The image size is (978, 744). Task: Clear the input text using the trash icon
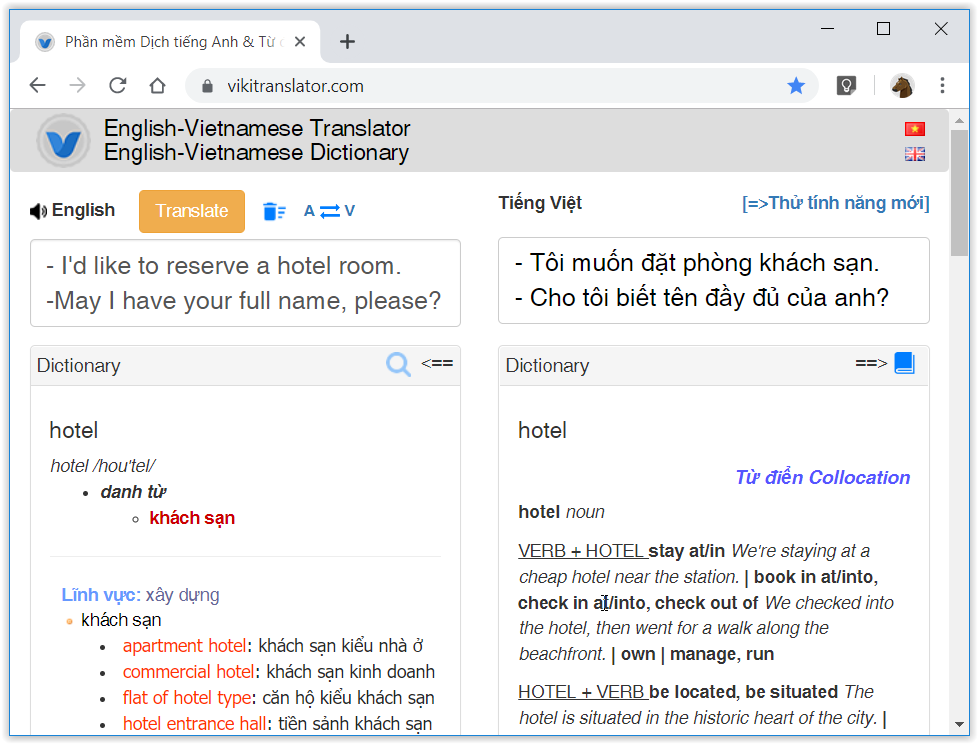point(274,211)
